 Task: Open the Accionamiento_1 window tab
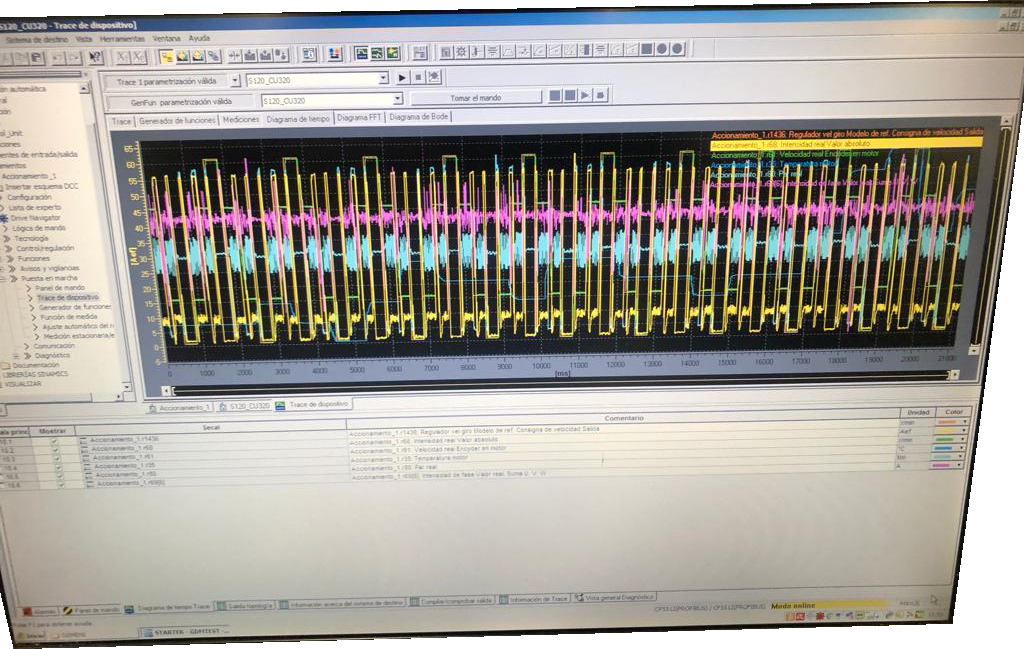coord(180,407)
